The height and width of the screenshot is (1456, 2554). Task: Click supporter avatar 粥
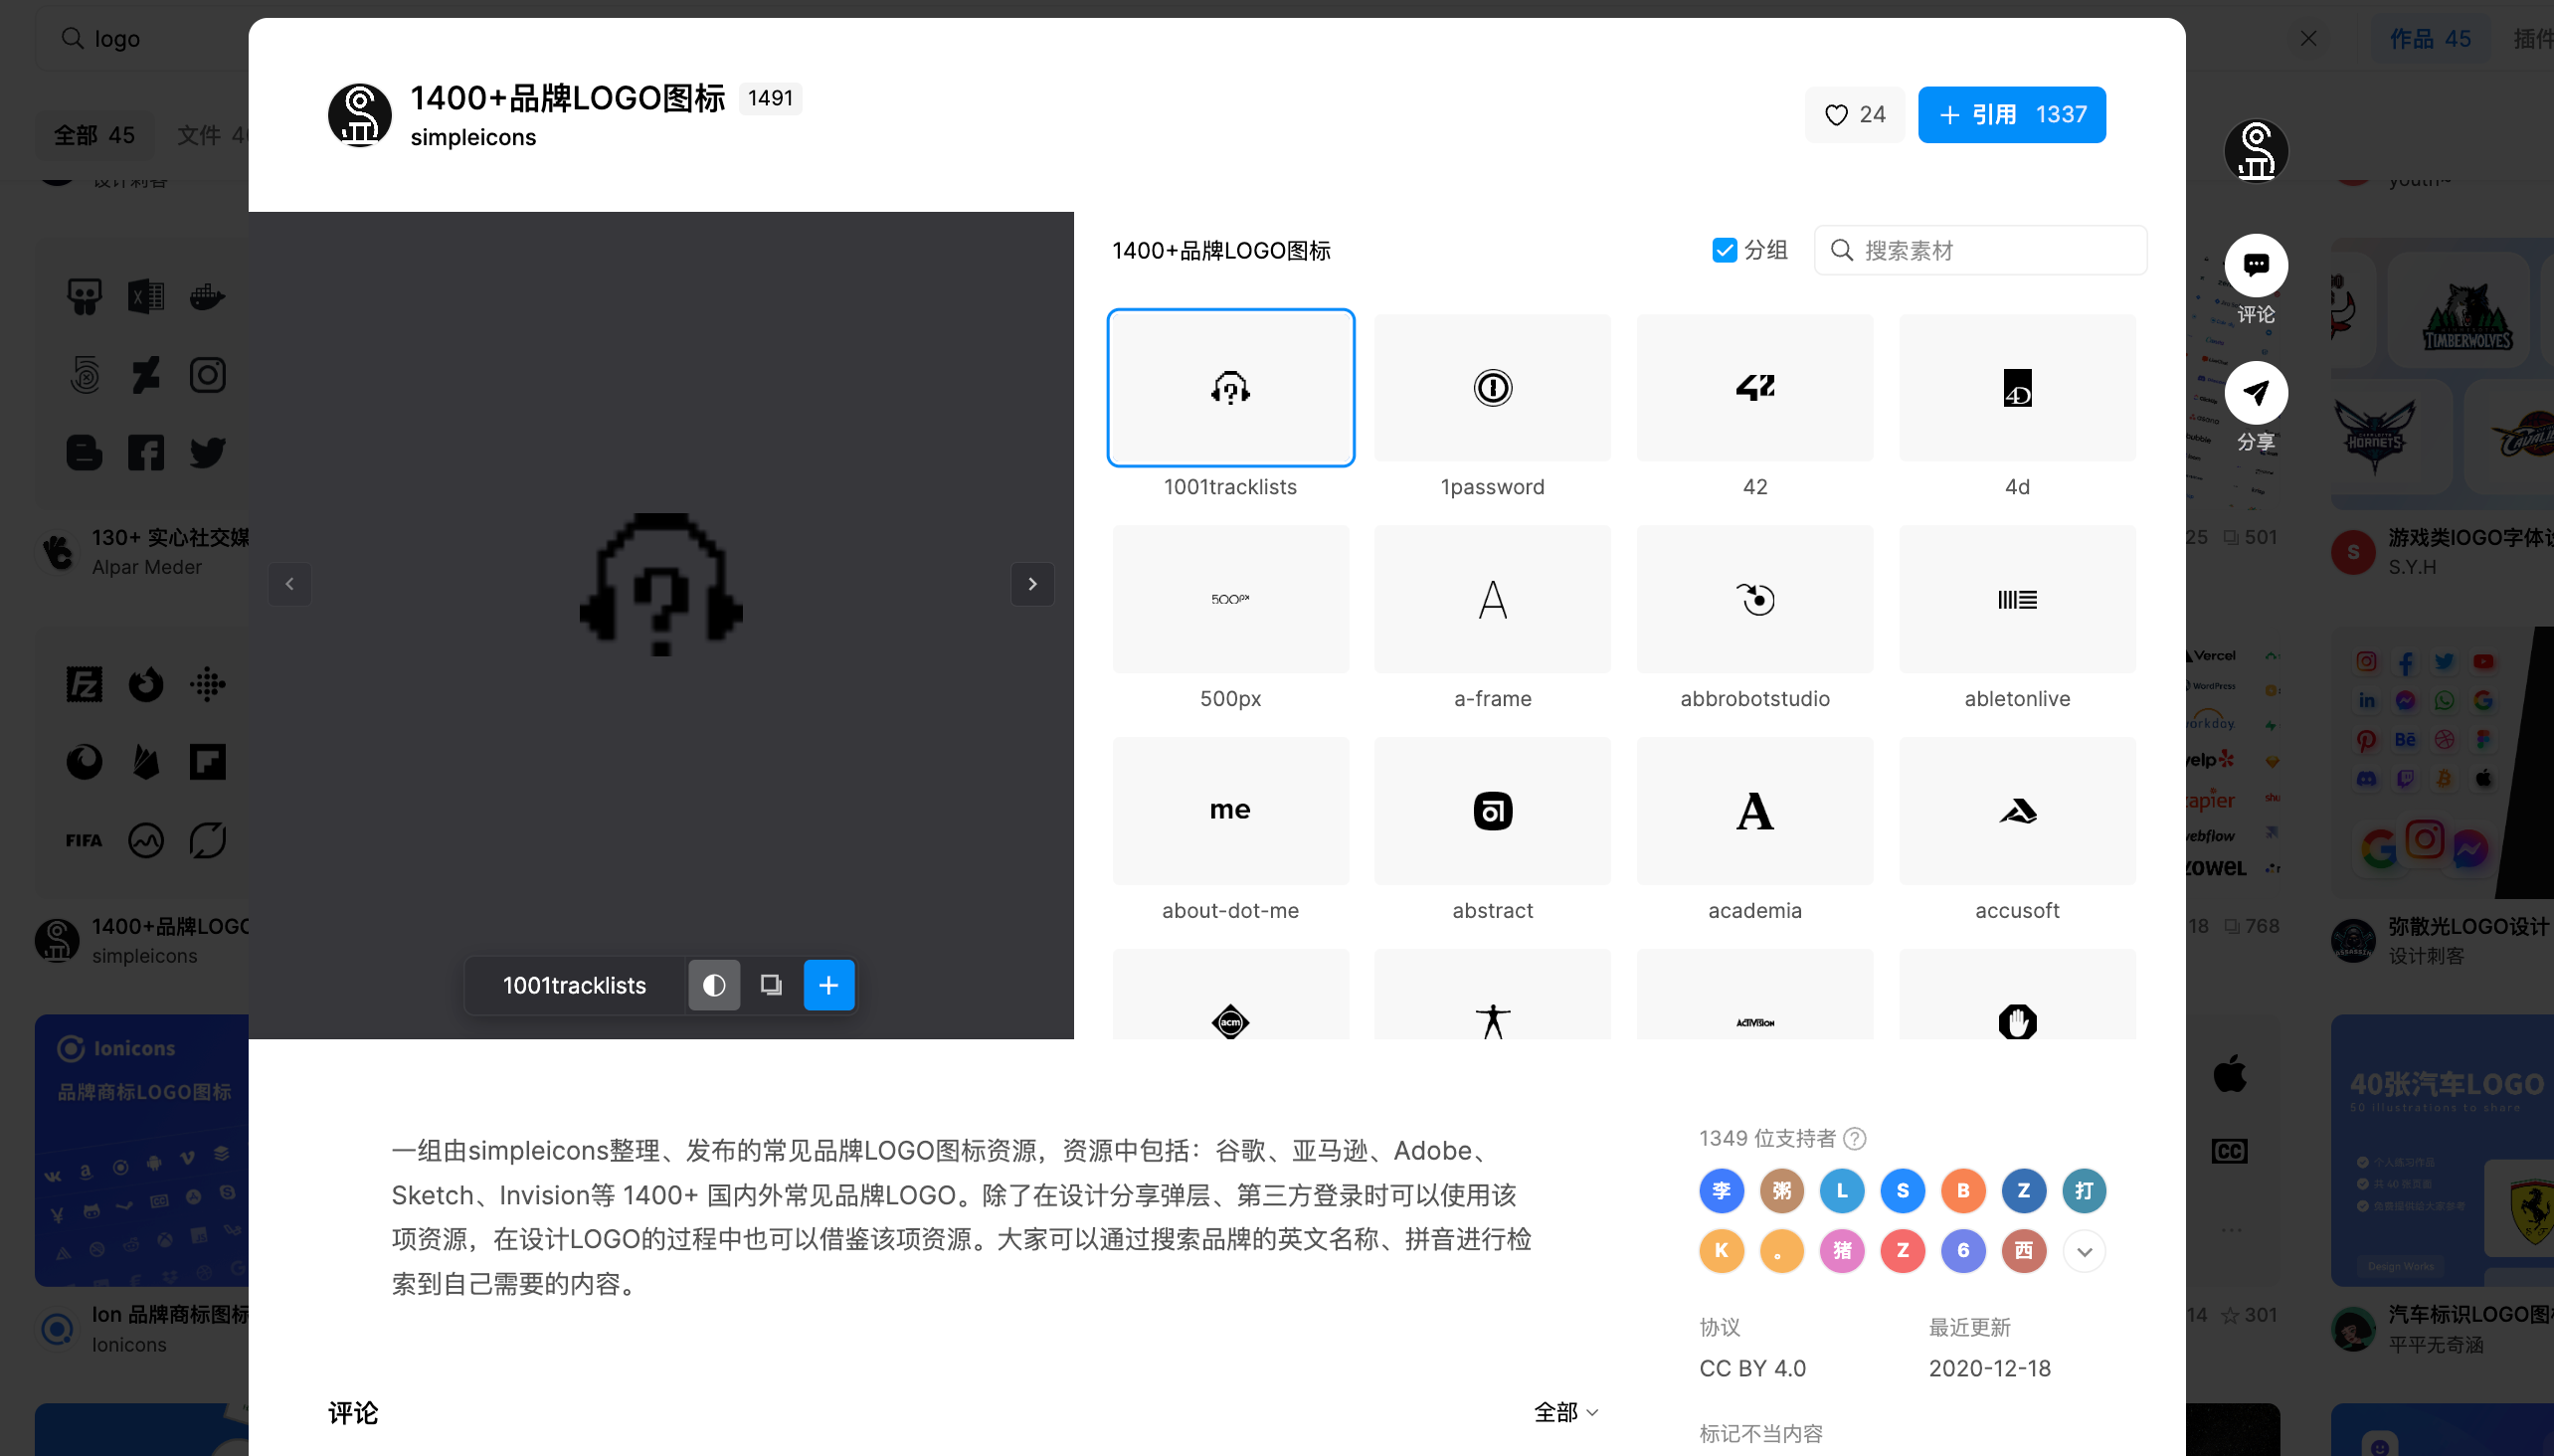(1782, 1191)
